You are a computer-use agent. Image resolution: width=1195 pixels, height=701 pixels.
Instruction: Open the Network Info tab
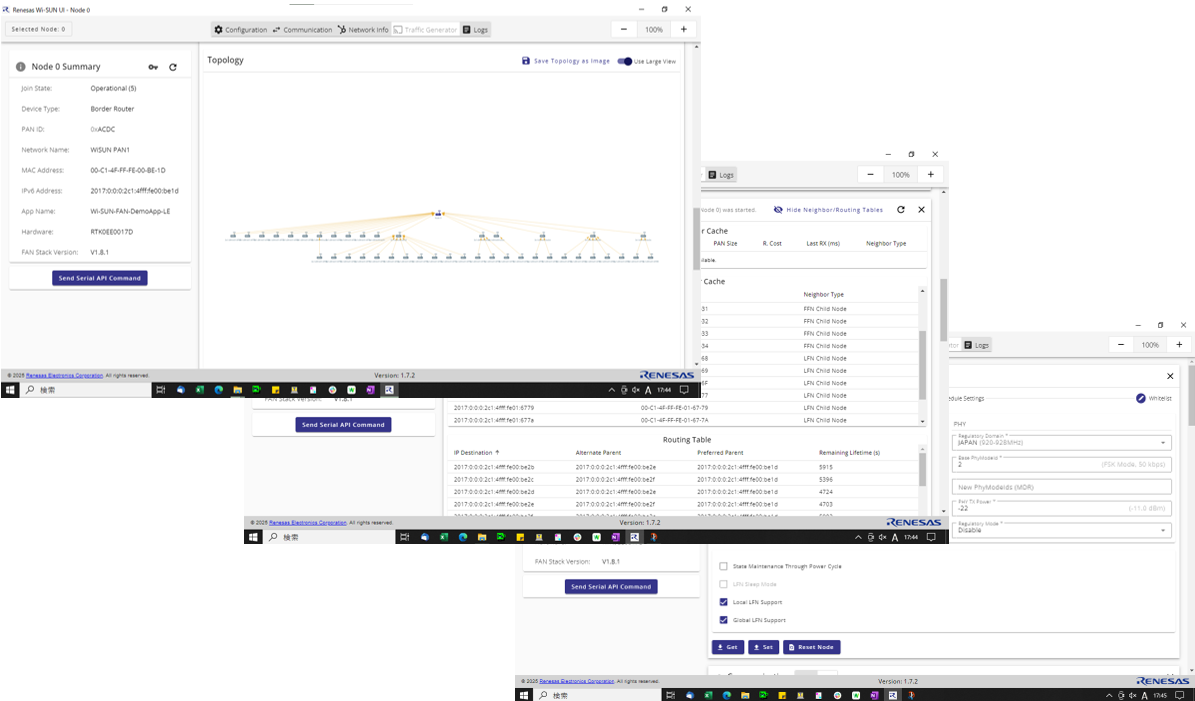click(x=363, y=30)
